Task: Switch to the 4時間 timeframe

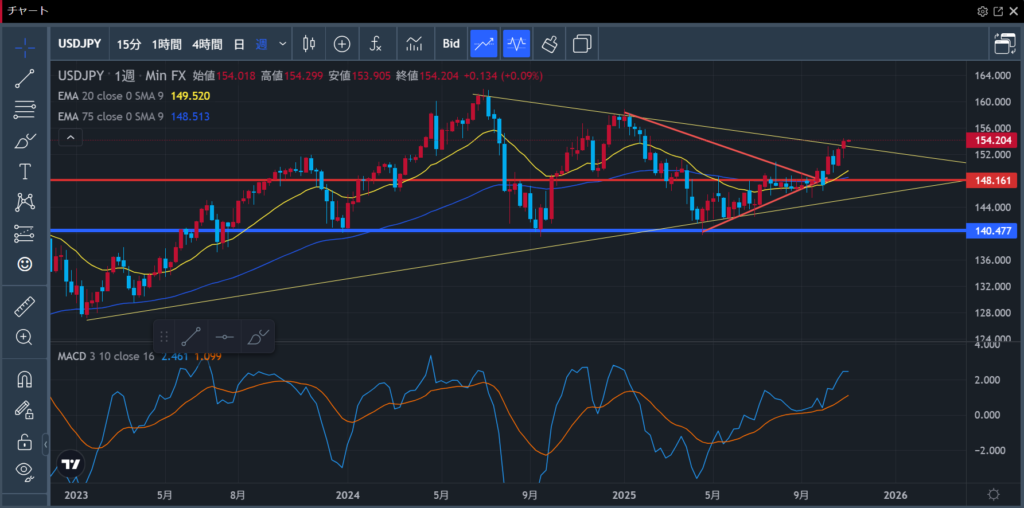Action: (x=207, y=44)
